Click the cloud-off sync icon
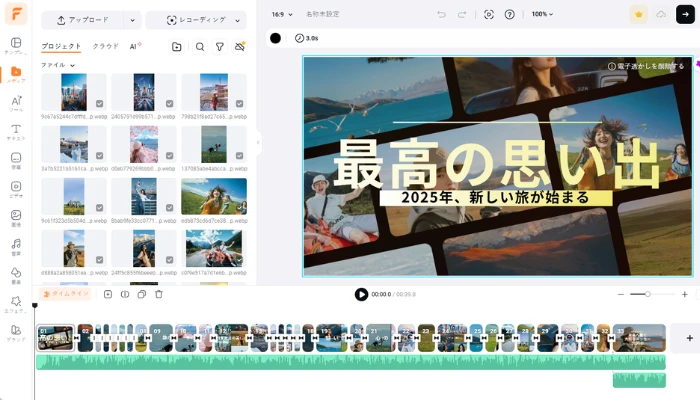The height and width of the screenshot is (400, 700). pos(240,46)
